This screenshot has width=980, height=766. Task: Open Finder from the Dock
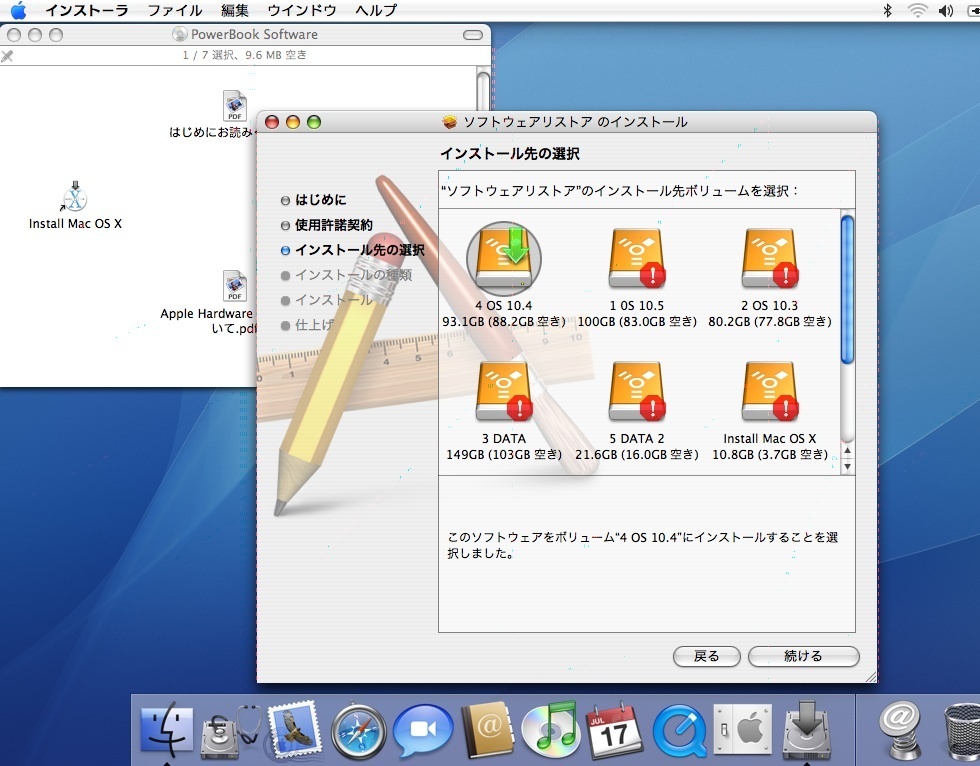[x=166, y=731]
